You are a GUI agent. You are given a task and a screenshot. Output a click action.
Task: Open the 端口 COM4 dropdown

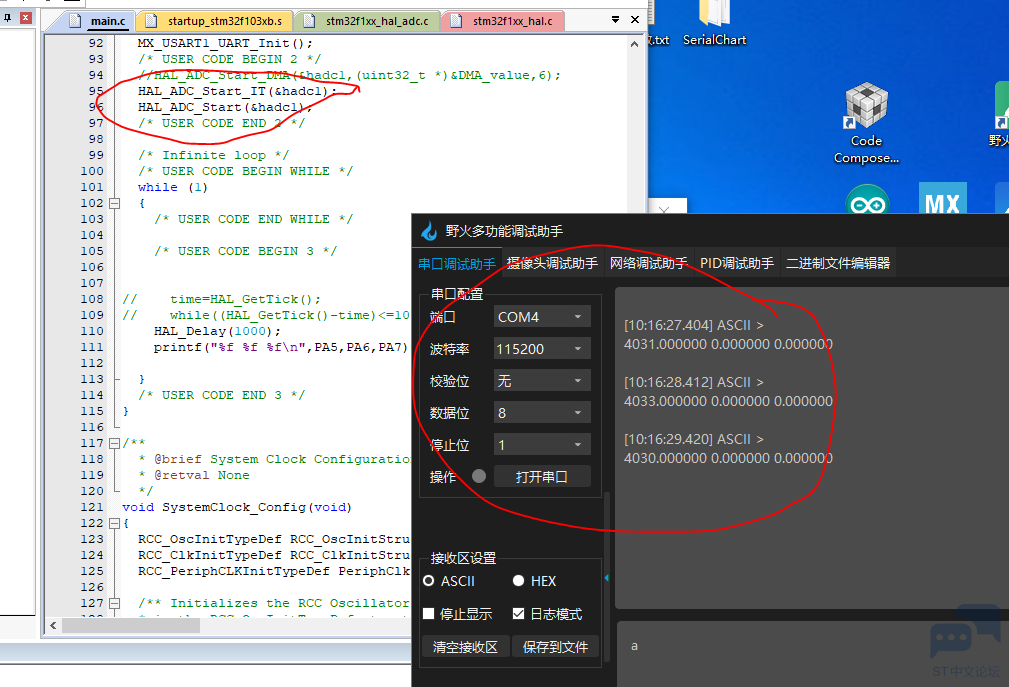coord(542,316)
